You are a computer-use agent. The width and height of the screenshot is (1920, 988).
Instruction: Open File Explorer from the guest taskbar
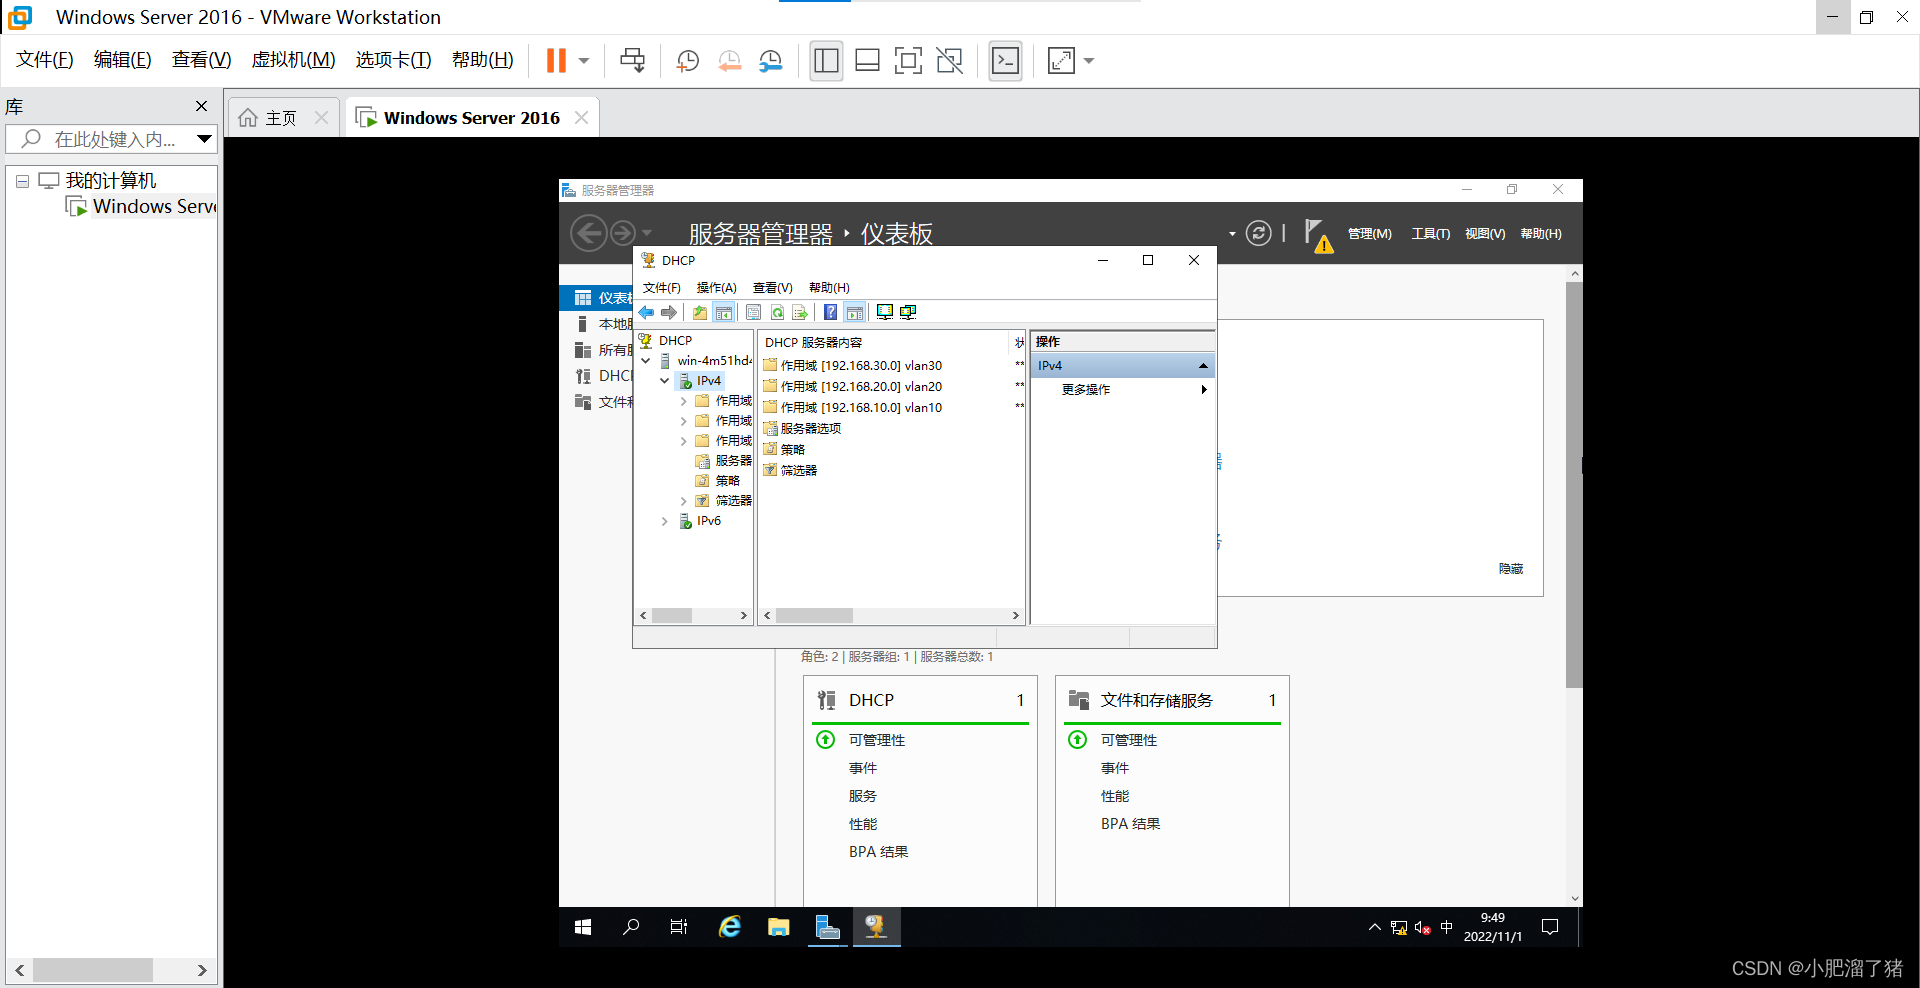(x=779, y=927)
